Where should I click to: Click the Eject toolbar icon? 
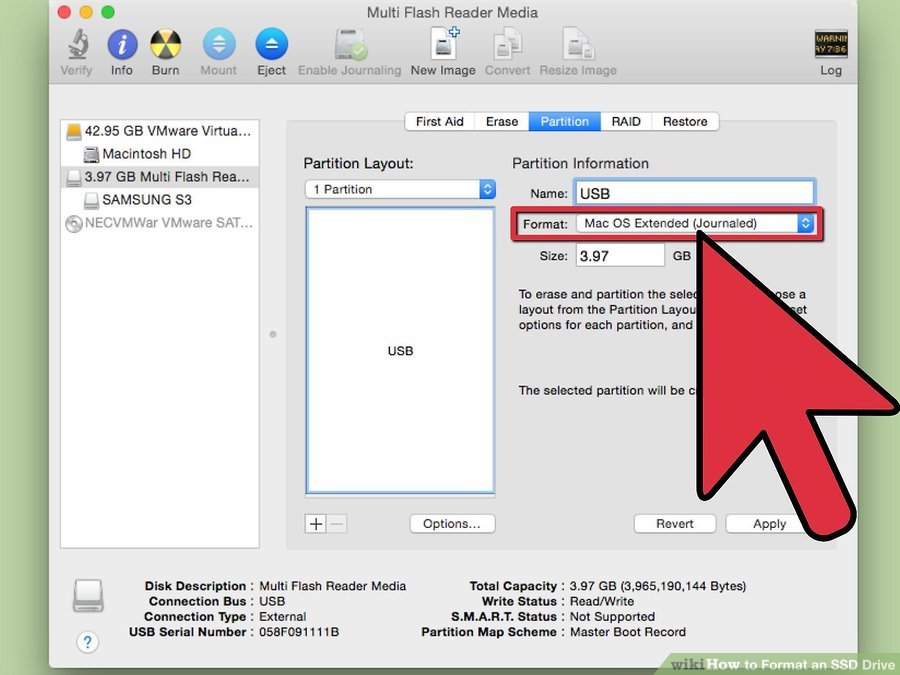click(271, 45)
